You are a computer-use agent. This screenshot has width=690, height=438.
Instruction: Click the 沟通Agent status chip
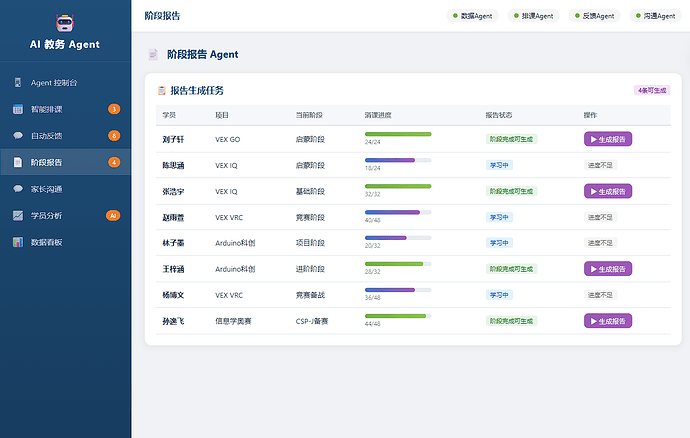(x=655, y=16)
